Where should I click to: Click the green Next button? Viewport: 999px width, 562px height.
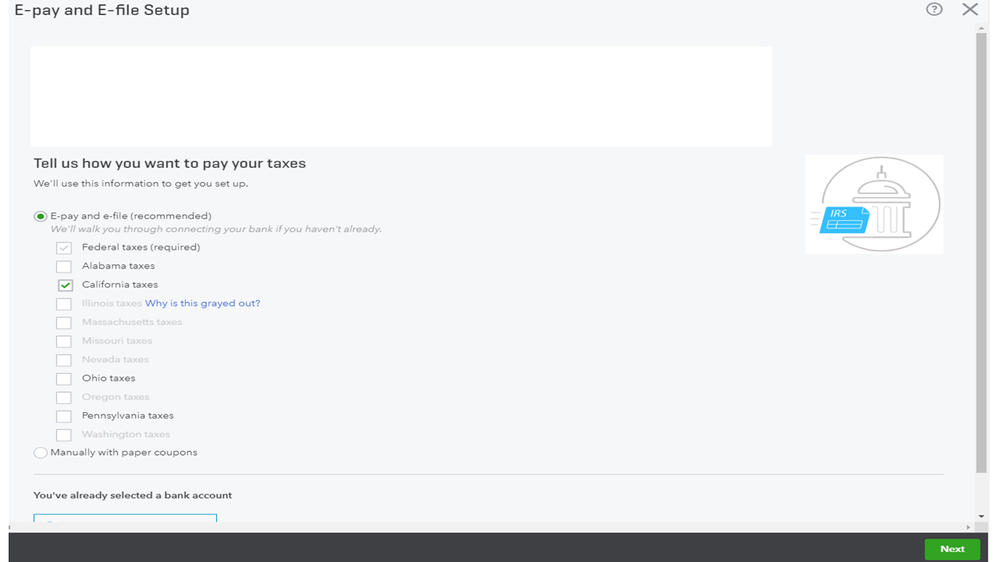[951, 548]
